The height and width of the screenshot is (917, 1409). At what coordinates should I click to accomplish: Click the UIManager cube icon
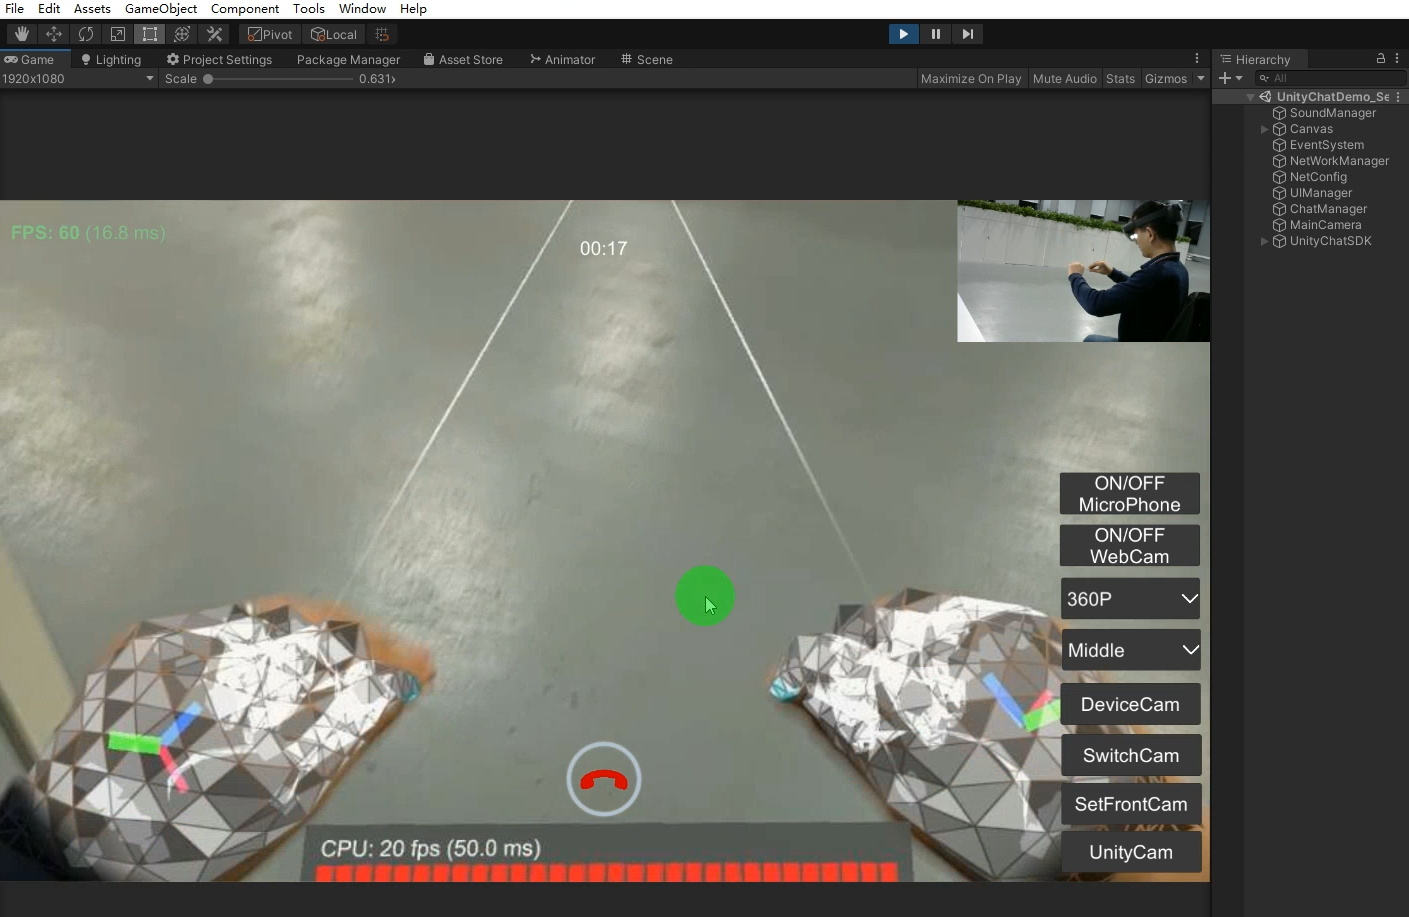click(1279, 193)
